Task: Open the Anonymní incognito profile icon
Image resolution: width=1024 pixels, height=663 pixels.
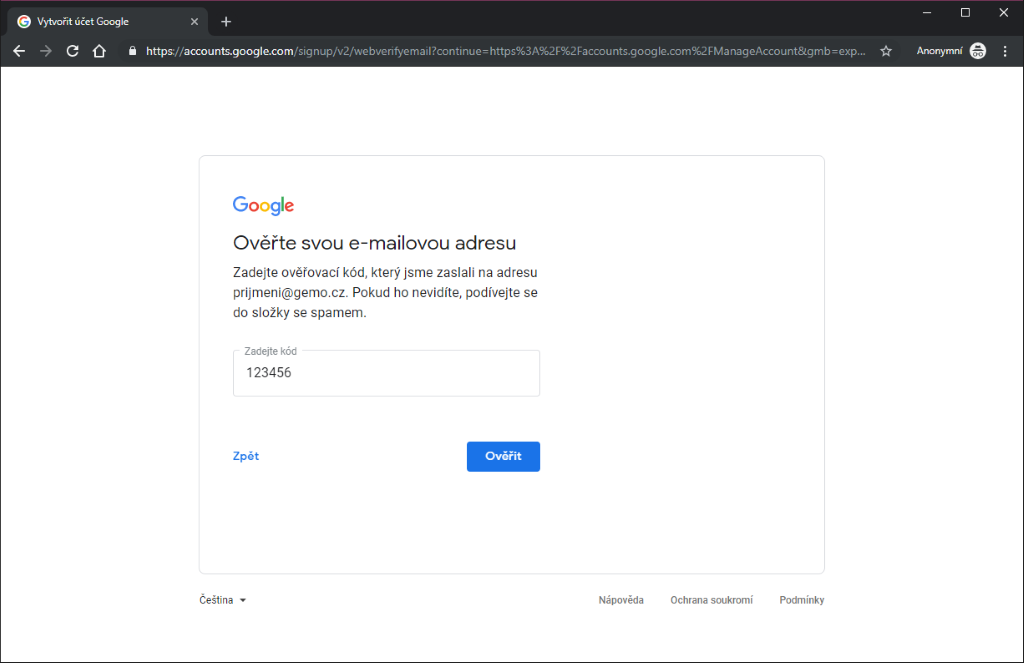Action: click(978, 51)
